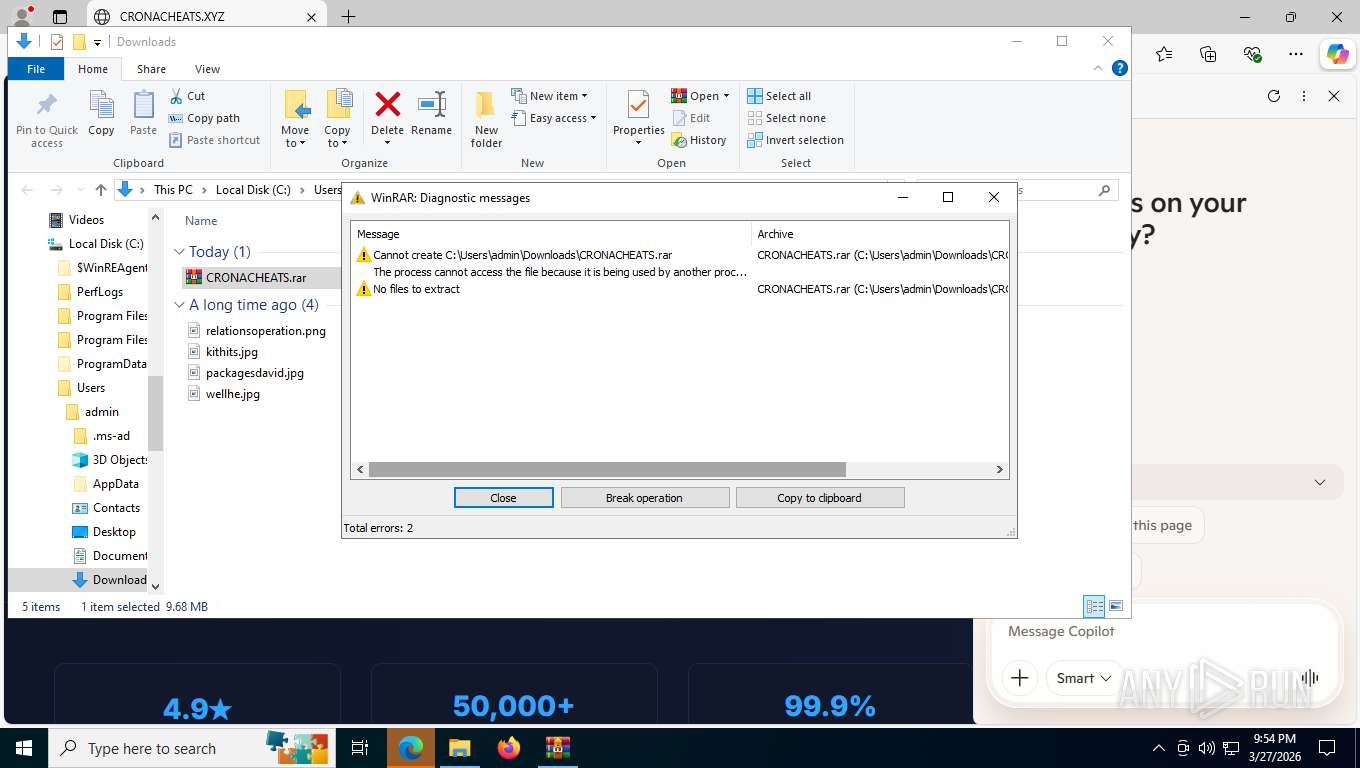Select admin folder in navigation tree
The width and height of the screenshot is (1360, 768).
[x=101, y=412]
